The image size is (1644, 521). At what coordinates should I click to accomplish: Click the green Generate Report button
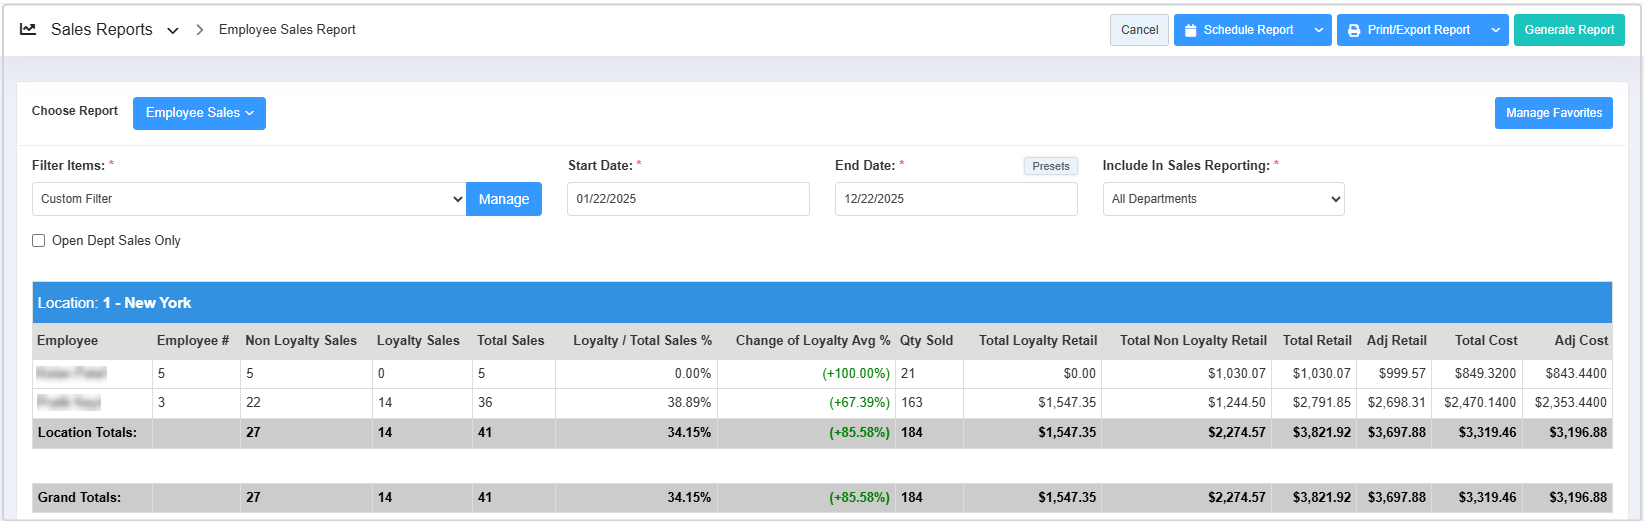click(x=1568, y=30)
